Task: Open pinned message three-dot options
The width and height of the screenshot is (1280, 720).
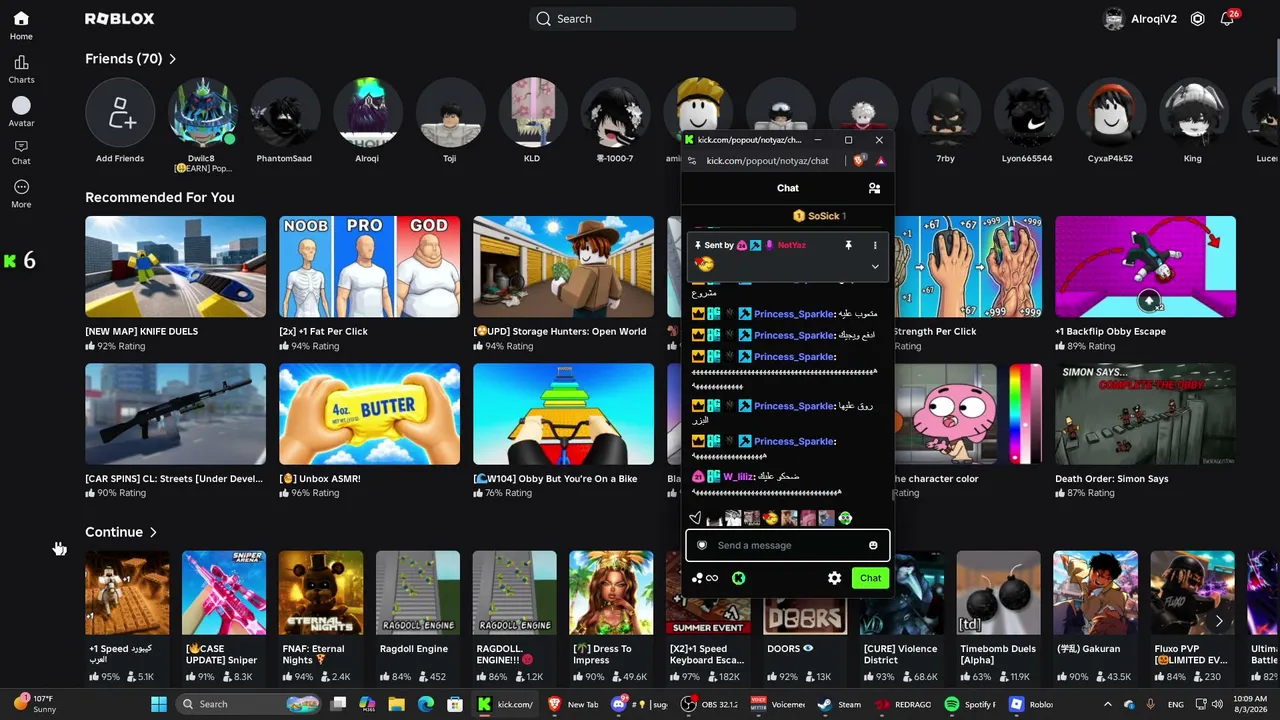Action: coord(875,245)
